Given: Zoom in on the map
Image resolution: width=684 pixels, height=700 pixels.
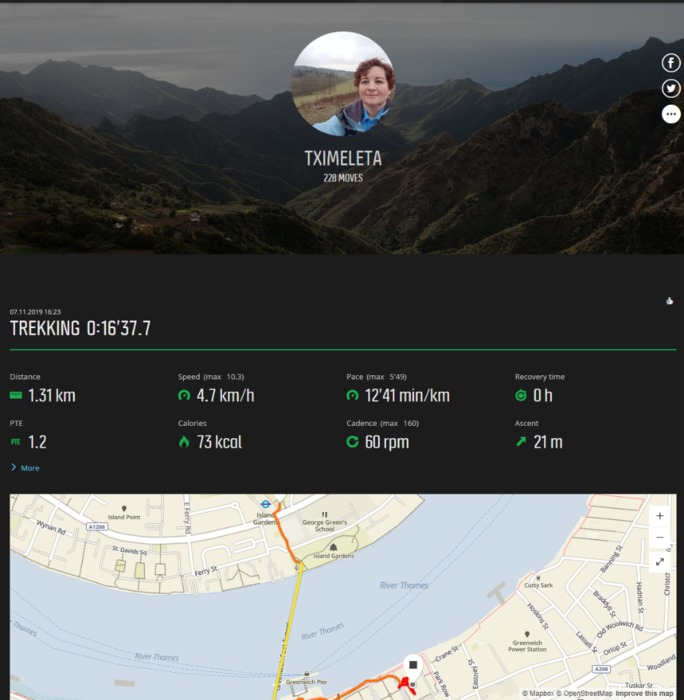Looking at the screenshot, I should 659,516.
